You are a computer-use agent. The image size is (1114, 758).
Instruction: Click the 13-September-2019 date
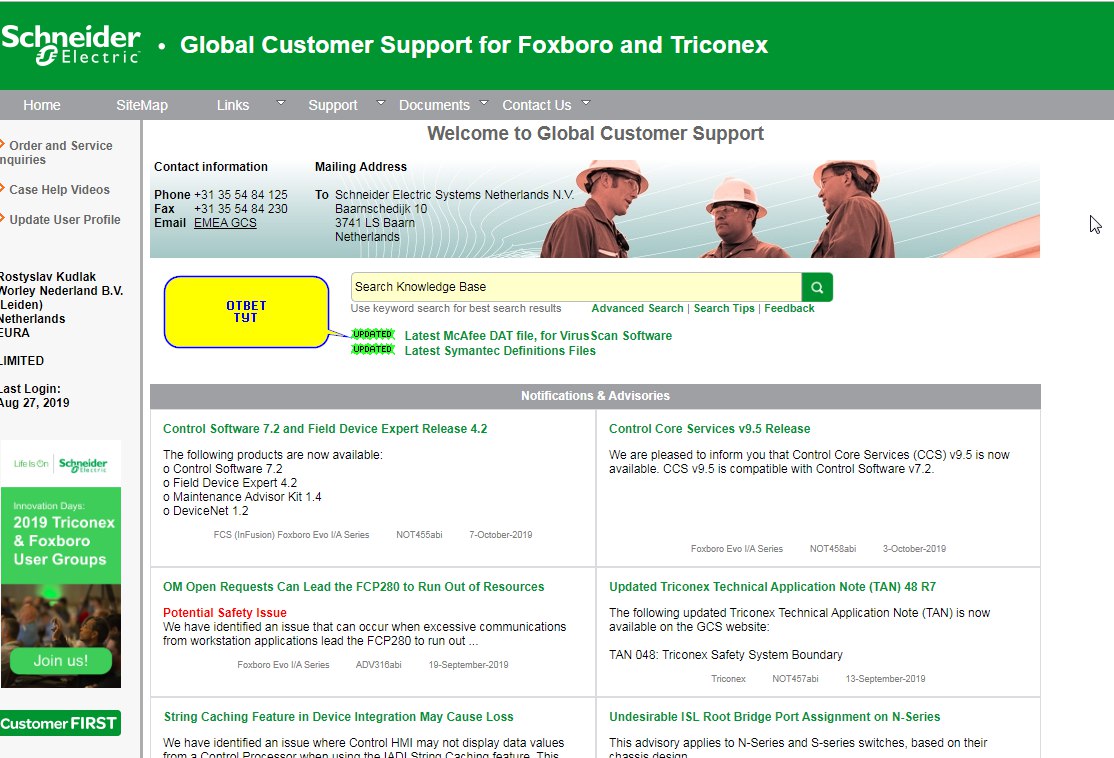click(885, 679)
